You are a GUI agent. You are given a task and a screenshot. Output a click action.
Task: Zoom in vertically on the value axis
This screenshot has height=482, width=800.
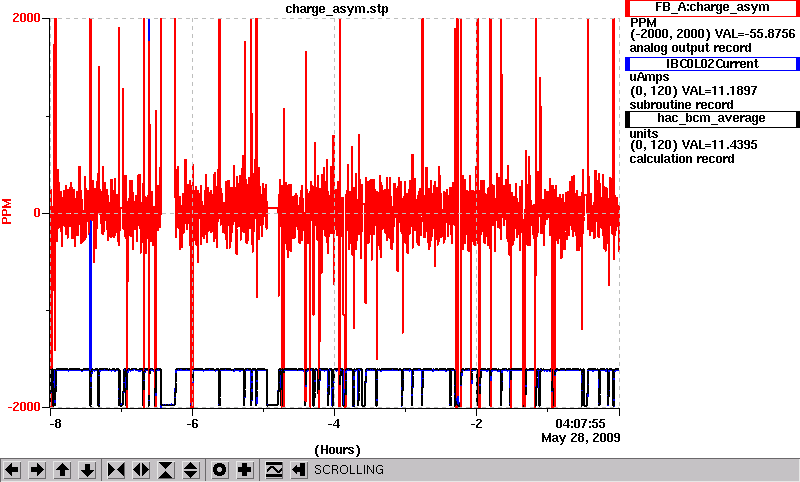pos(166,469)
